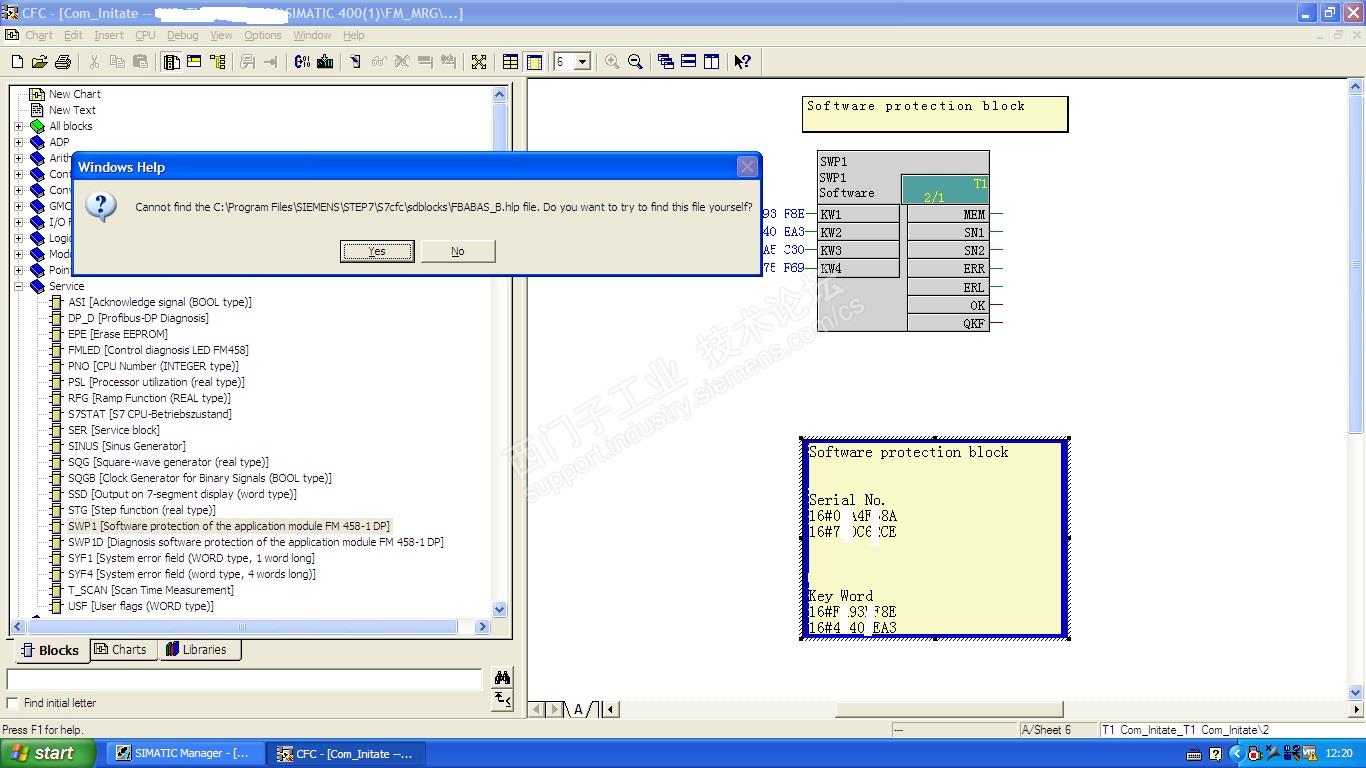Enable the Find initial letter checkbox

(12, 703)
